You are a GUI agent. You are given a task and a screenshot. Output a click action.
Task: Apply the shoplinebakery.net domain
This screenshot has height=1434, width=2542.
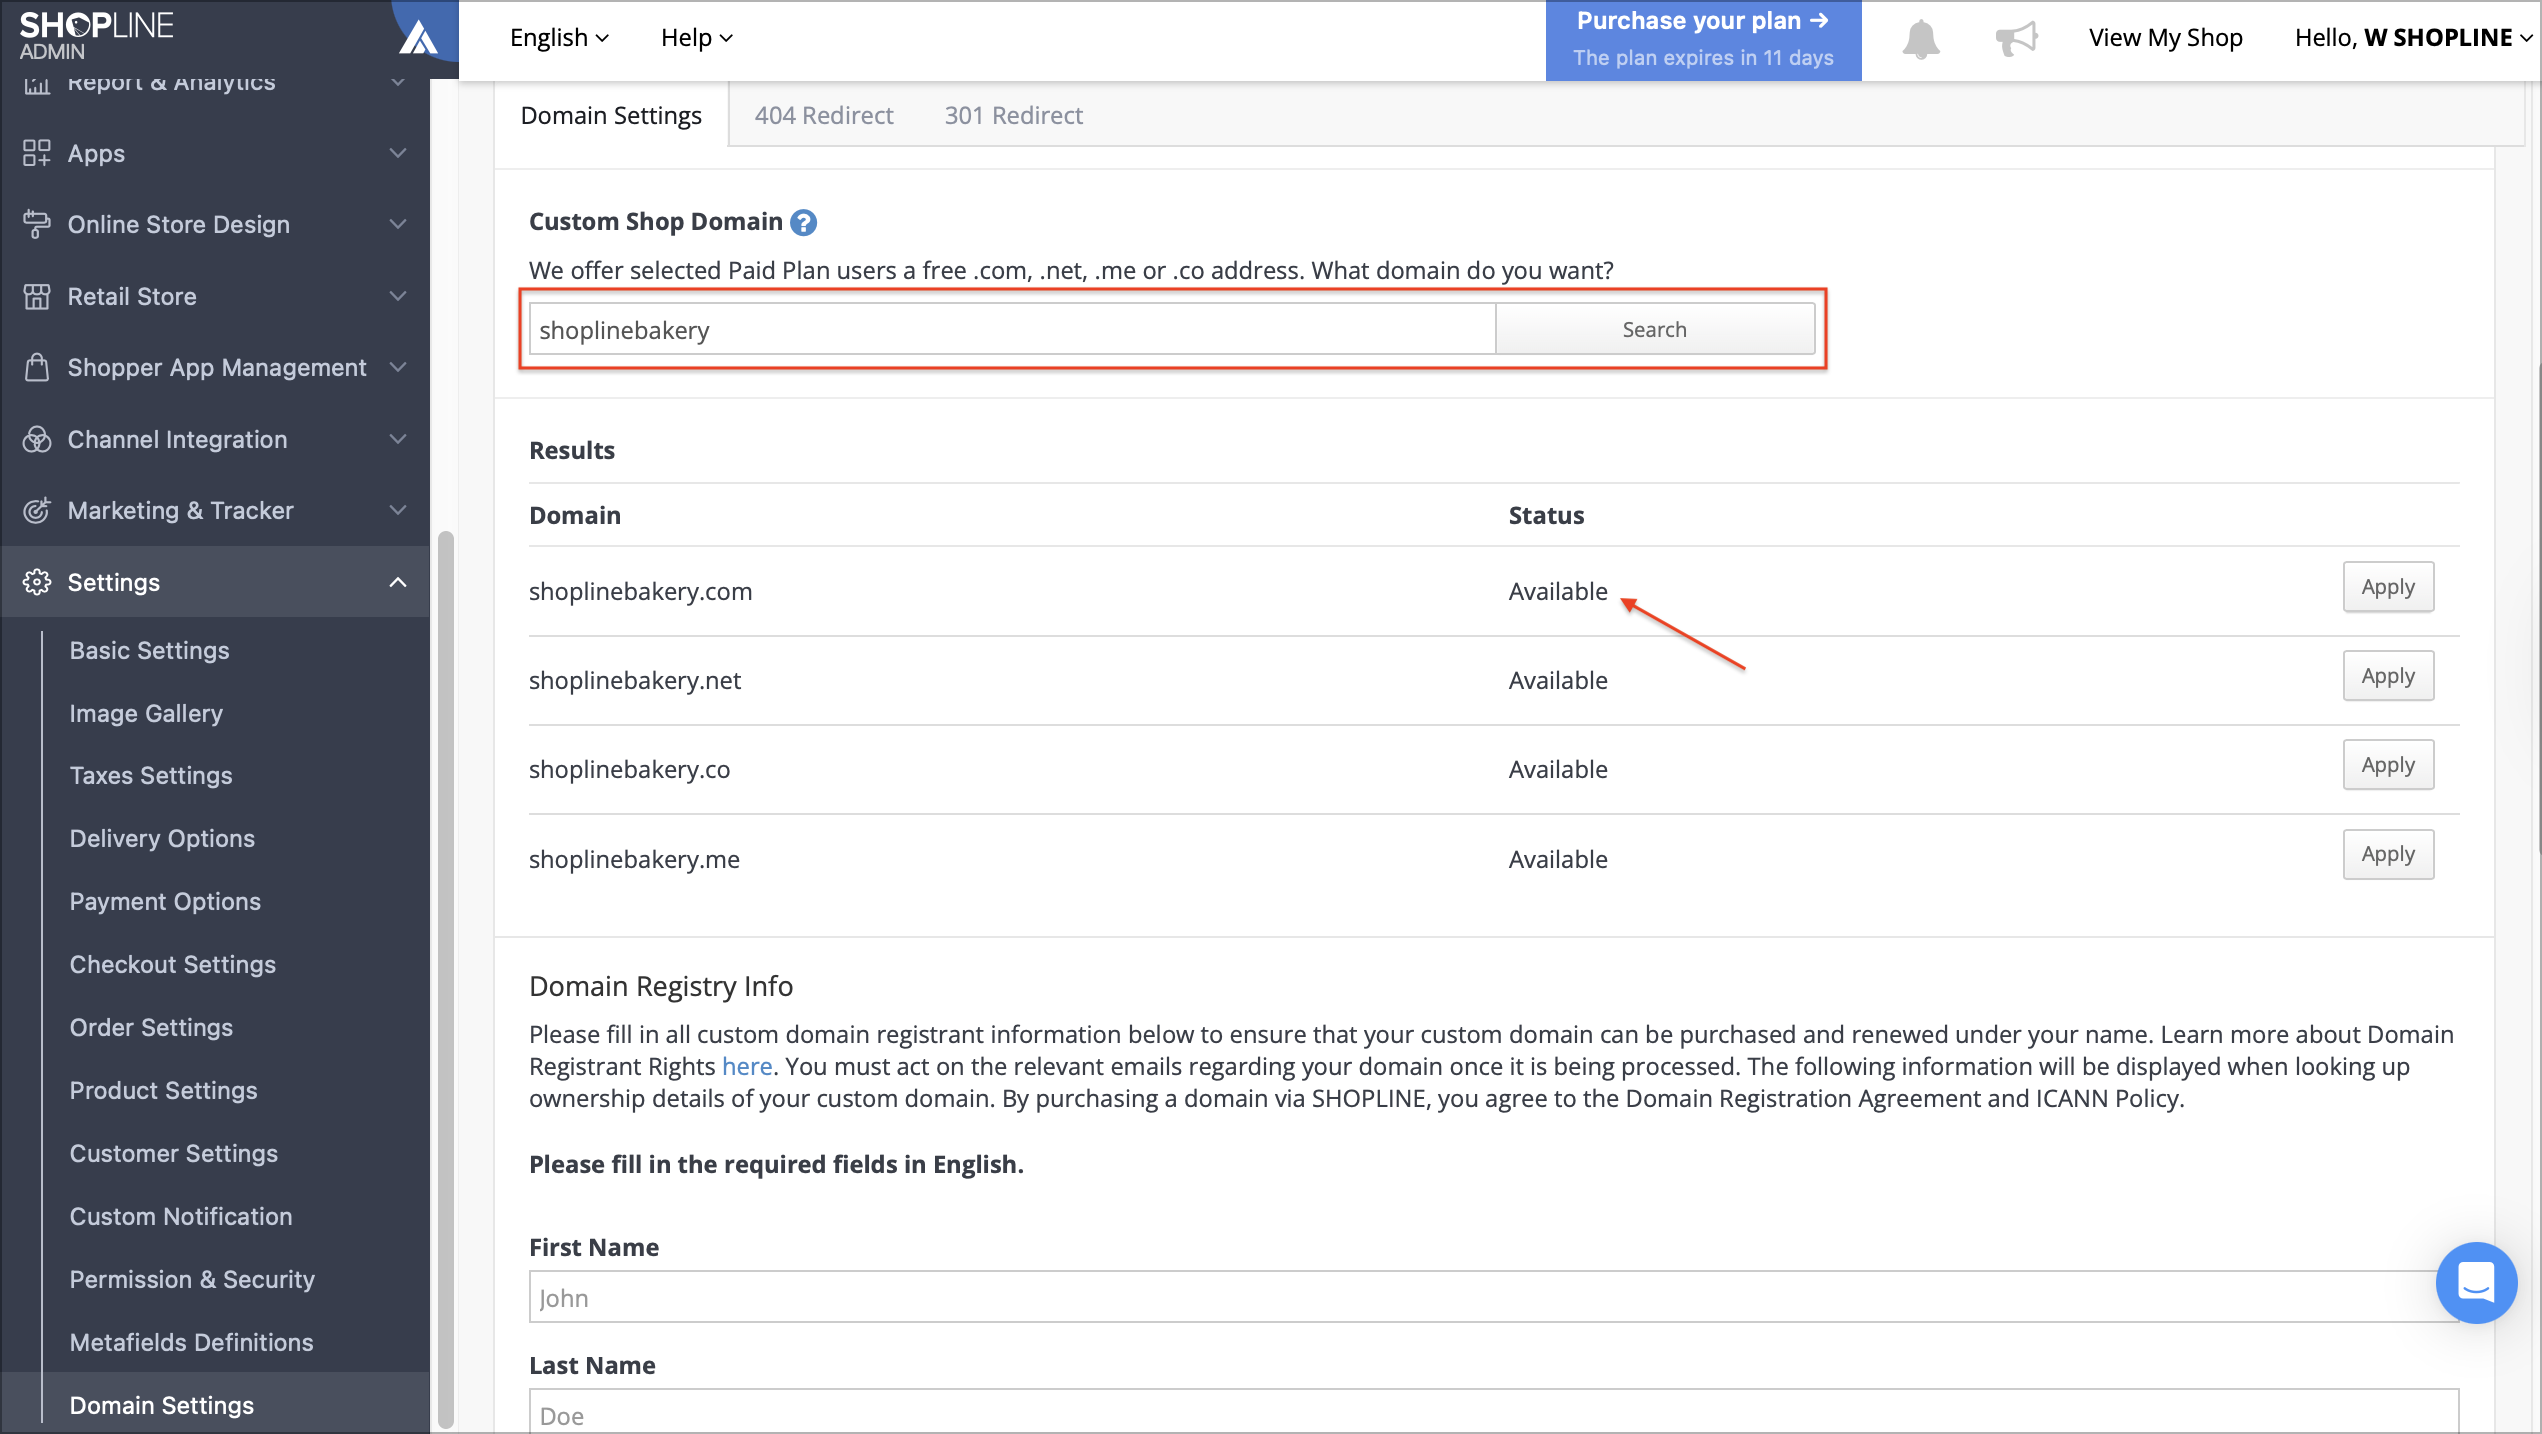(x=2388, y=676)
